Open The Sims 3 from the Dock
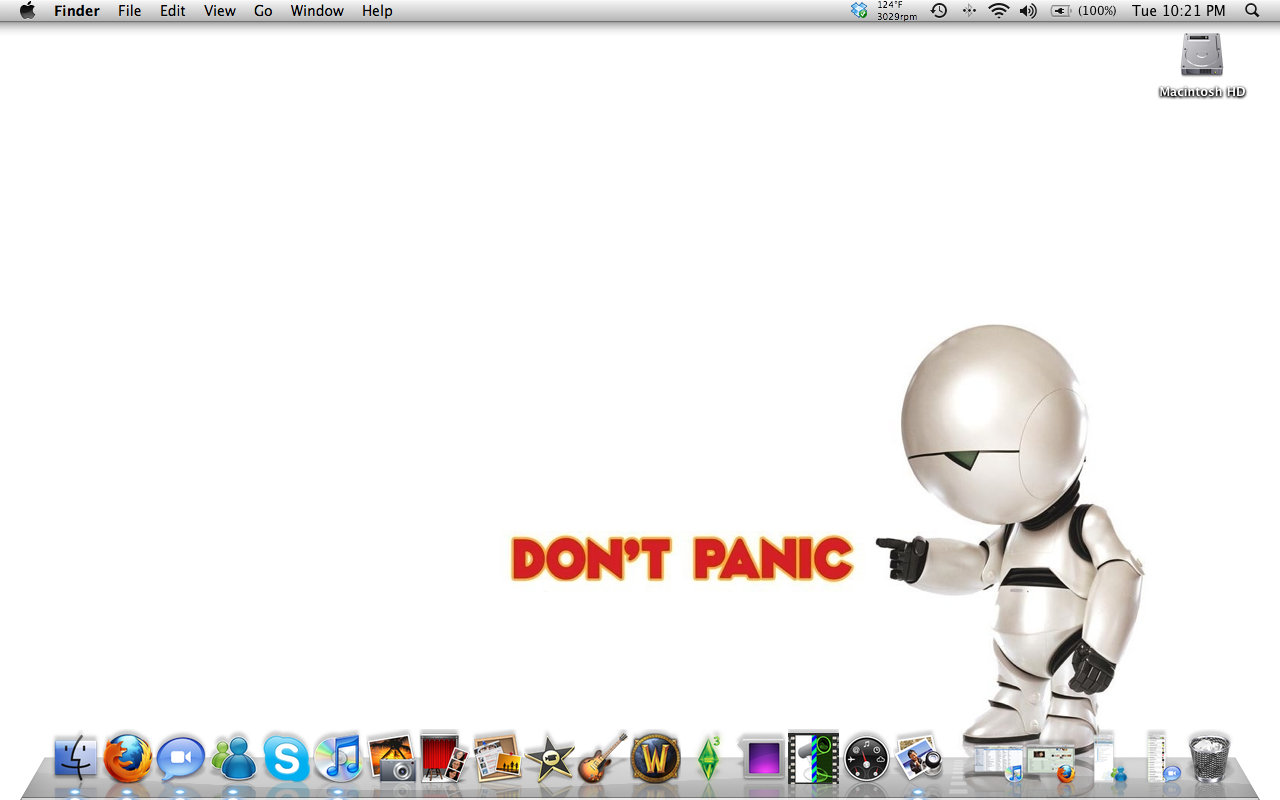The image size is (1280, 800). 709,758
